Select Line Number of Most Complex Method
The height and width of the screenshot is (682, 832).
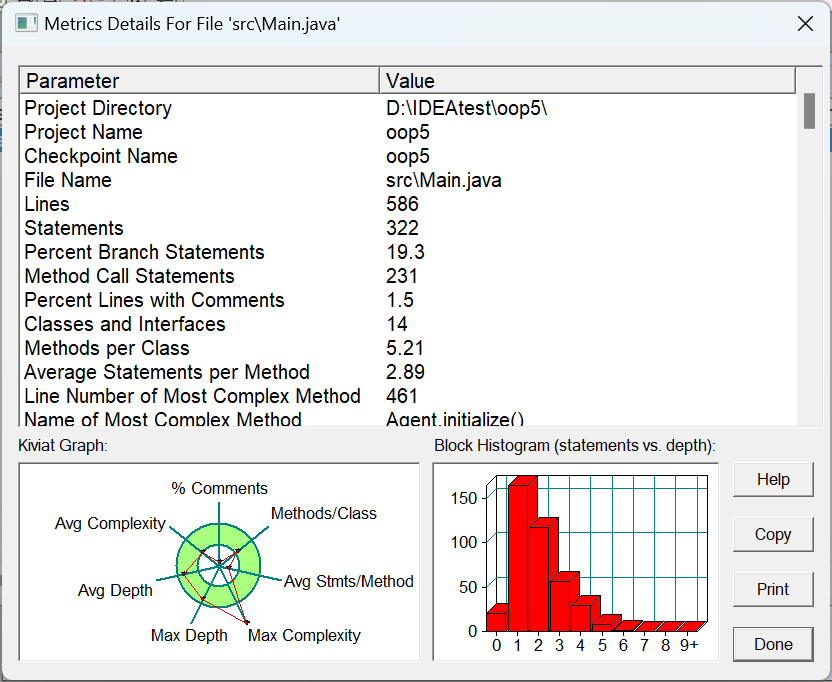[408, 396]
